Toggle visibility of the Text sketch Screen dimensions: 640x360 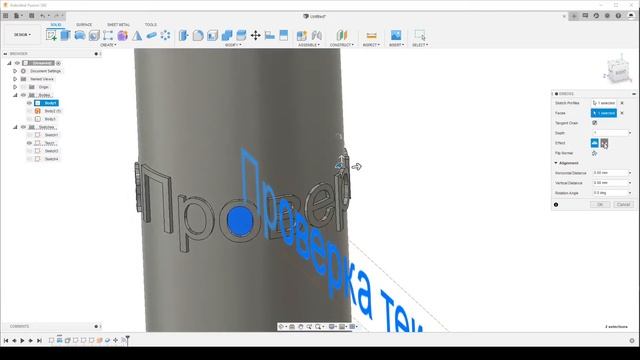29,143
